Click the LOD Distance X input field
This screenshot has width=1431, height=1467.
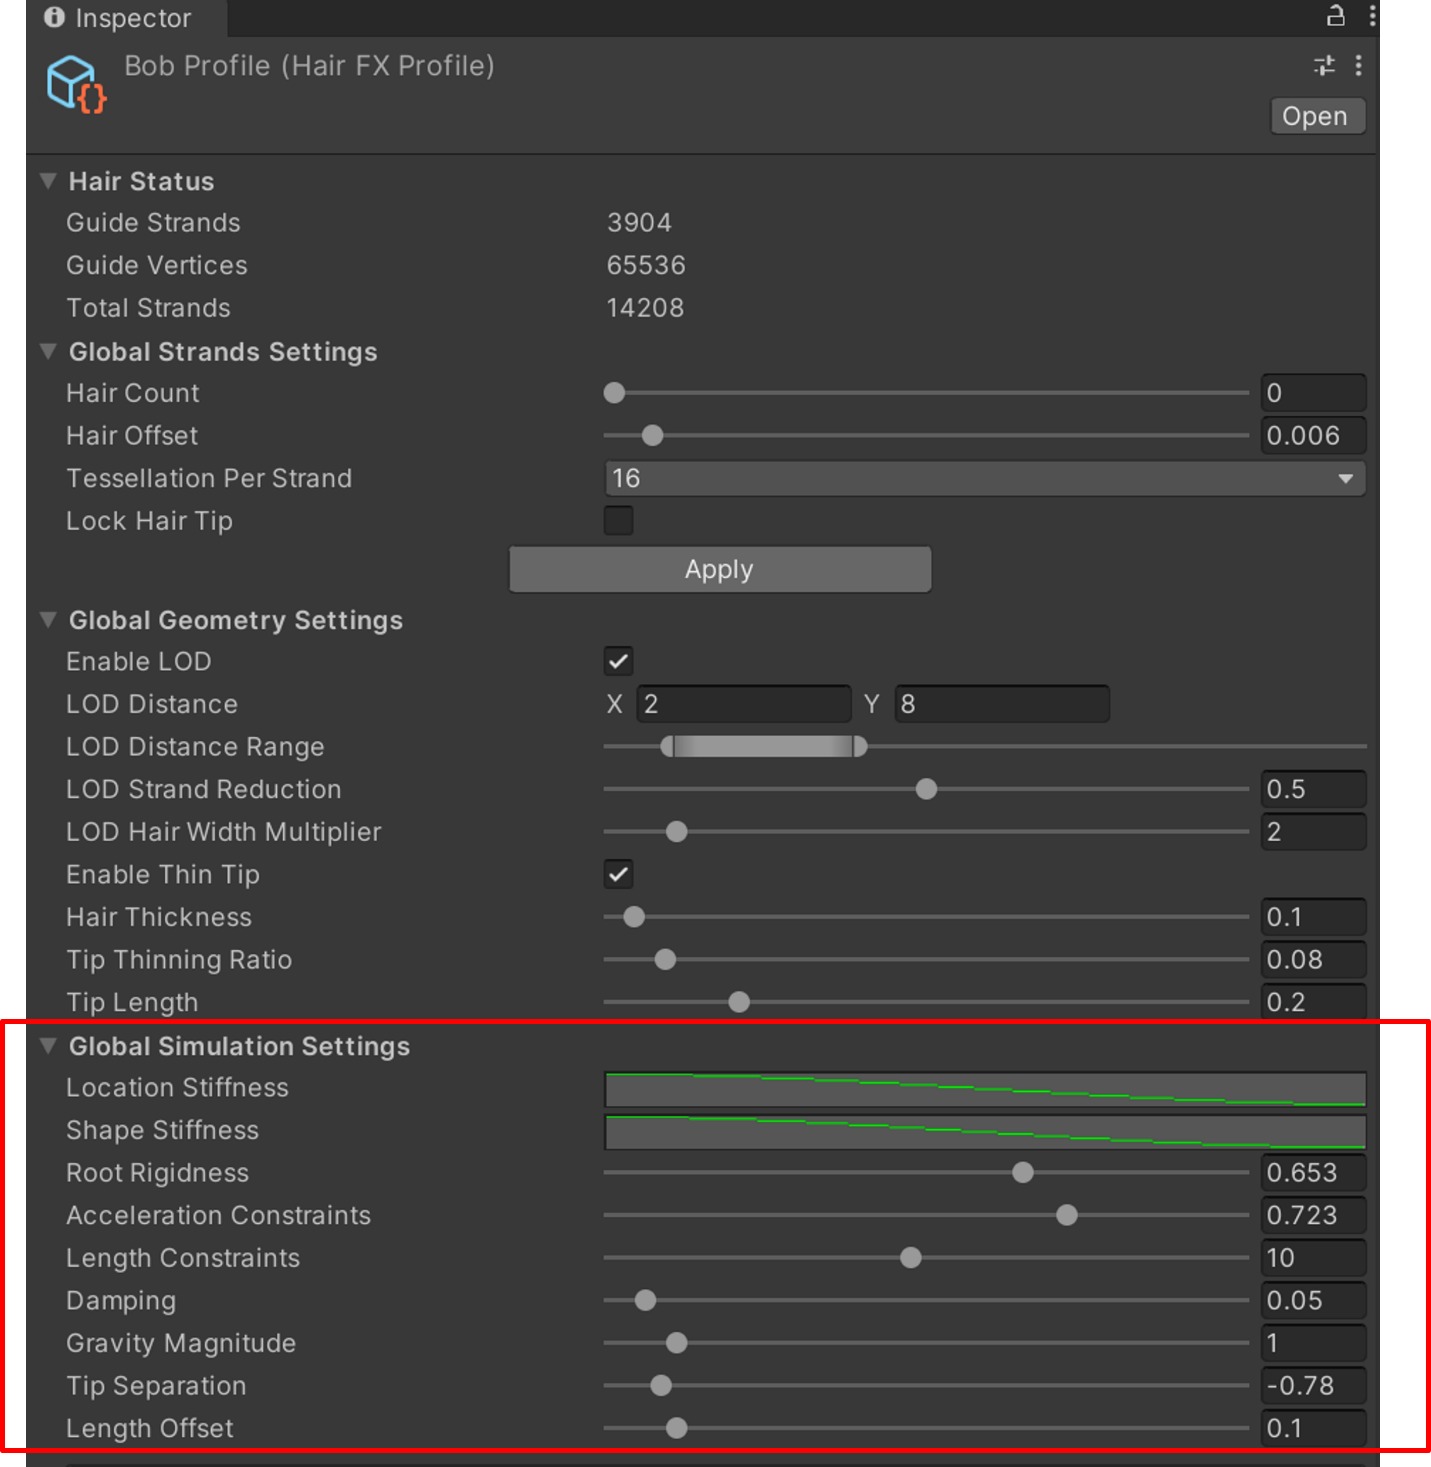point(744,703)
